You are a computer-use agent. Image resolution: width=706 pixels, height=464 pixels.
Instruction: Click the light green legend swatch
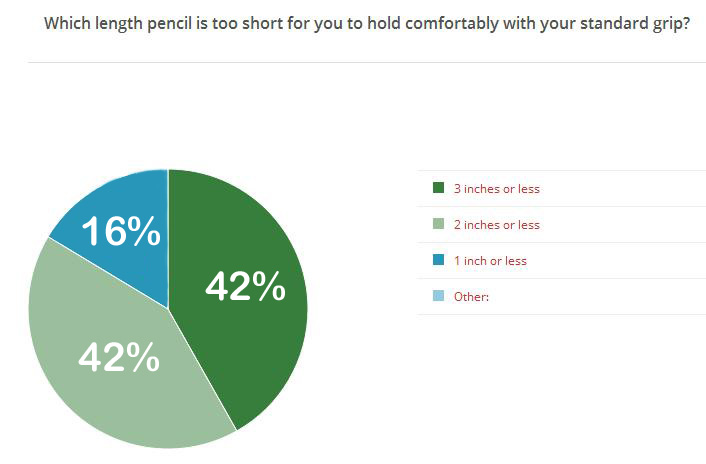(x=438, y=224)
